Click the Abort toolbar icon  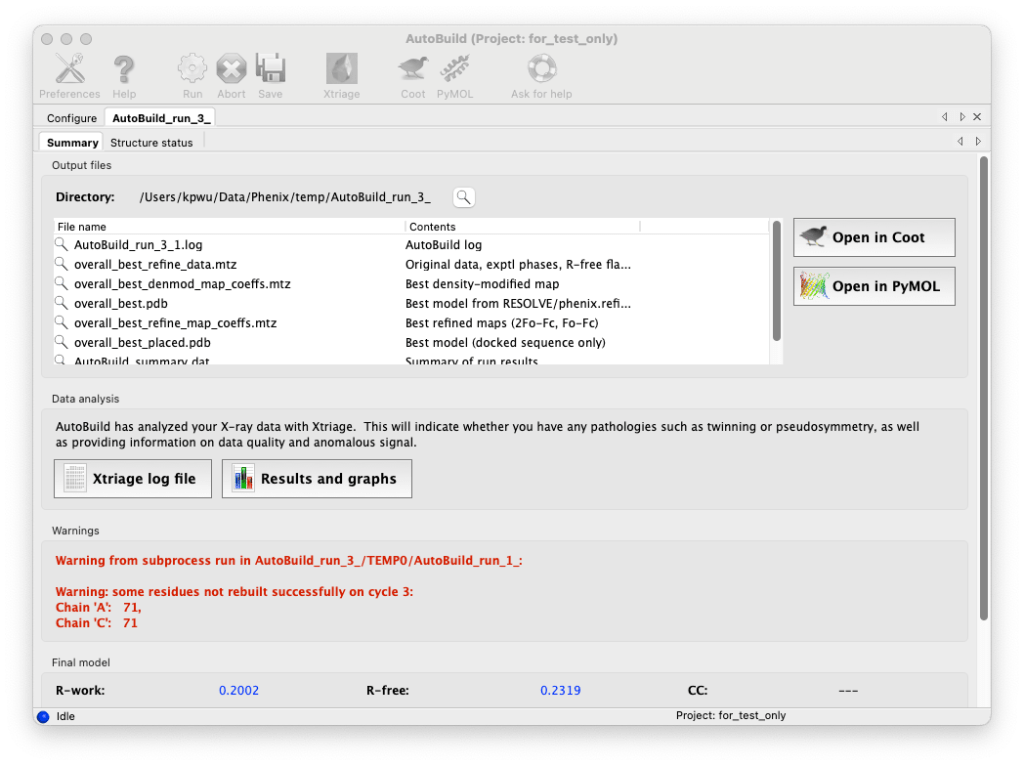coord(231,70)
